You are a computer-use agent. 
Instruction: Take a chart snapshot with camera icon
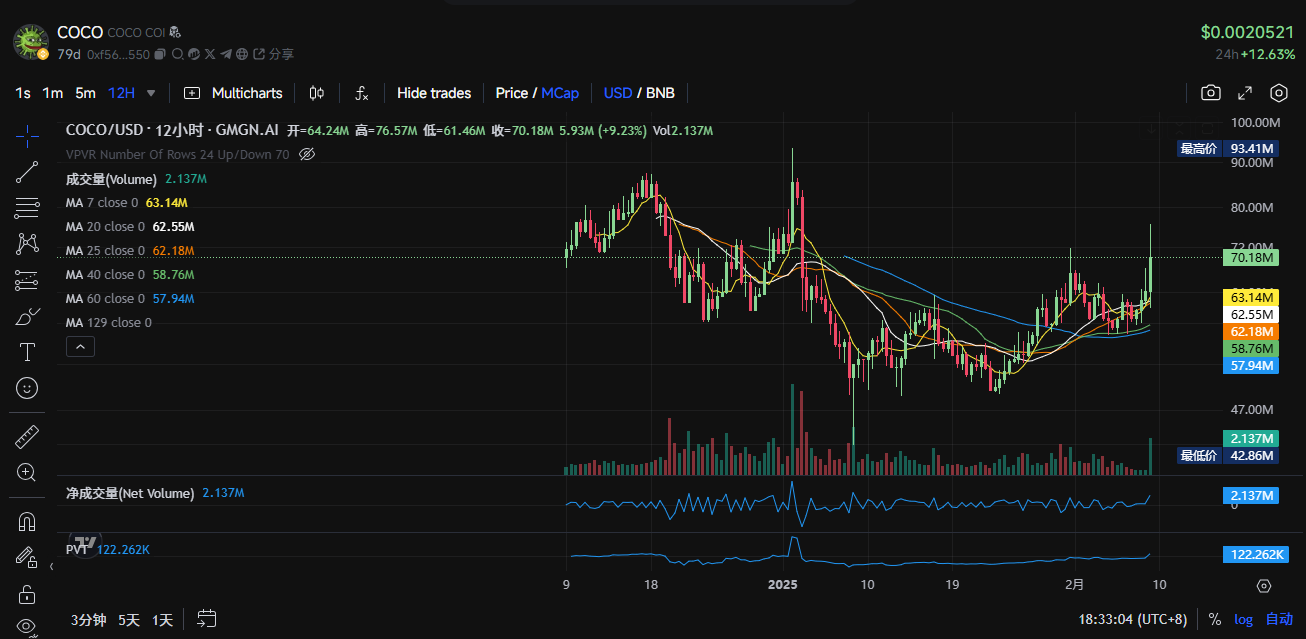[x=1211, y=93]
